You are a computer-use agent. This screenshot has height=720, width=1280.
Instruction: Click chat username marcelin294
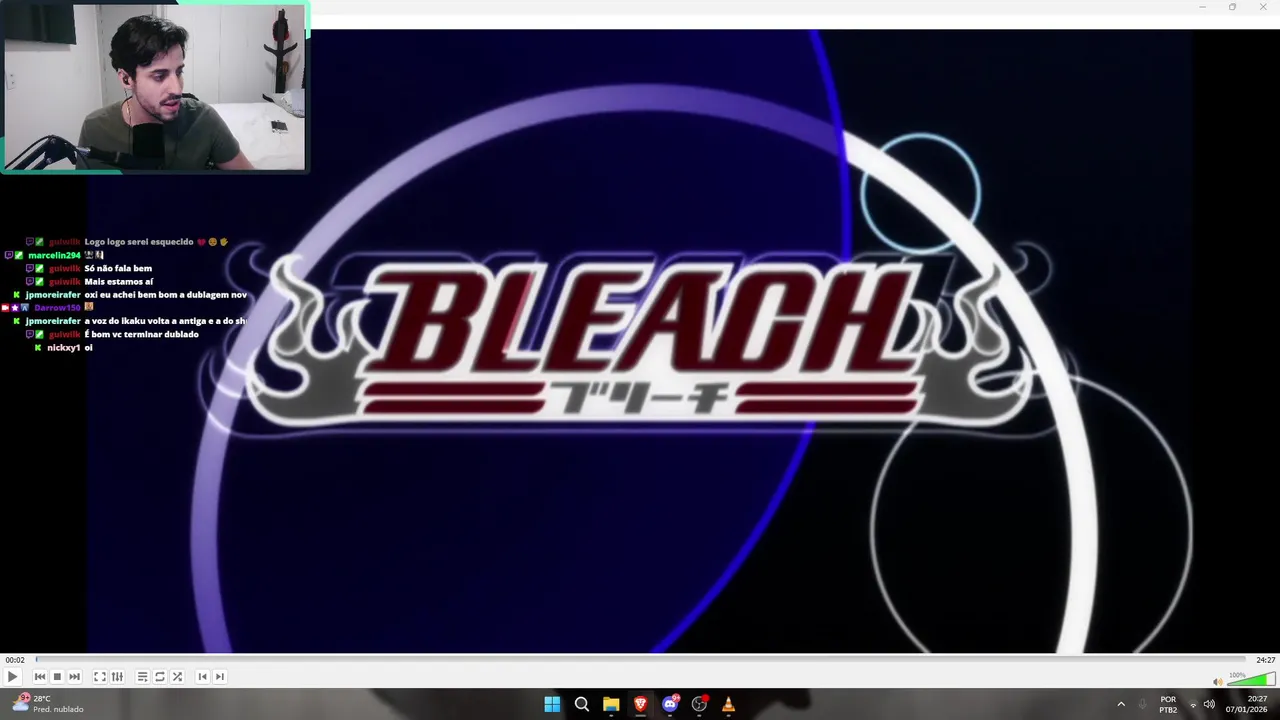coord(54,256)
